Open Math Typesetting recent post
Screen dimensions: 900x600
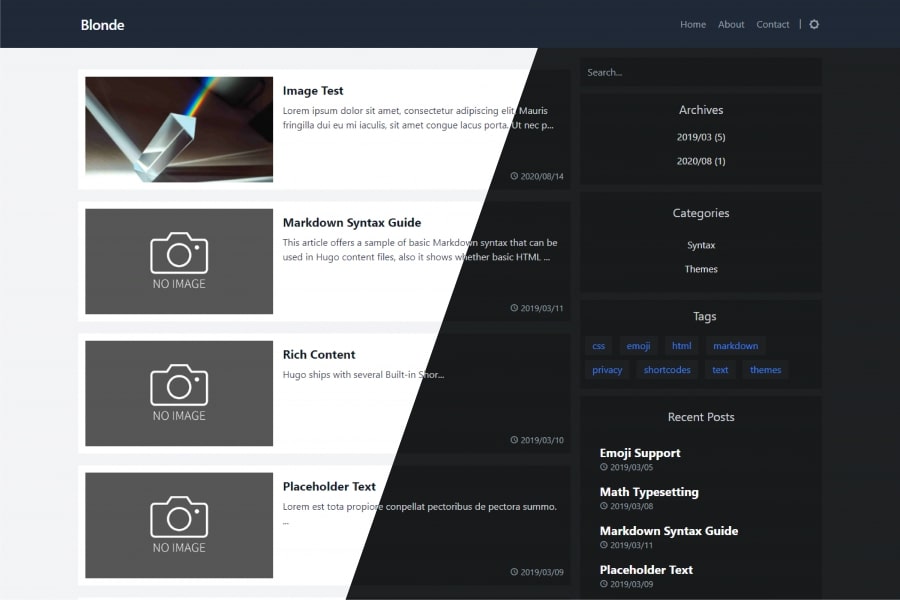[649, 492]
